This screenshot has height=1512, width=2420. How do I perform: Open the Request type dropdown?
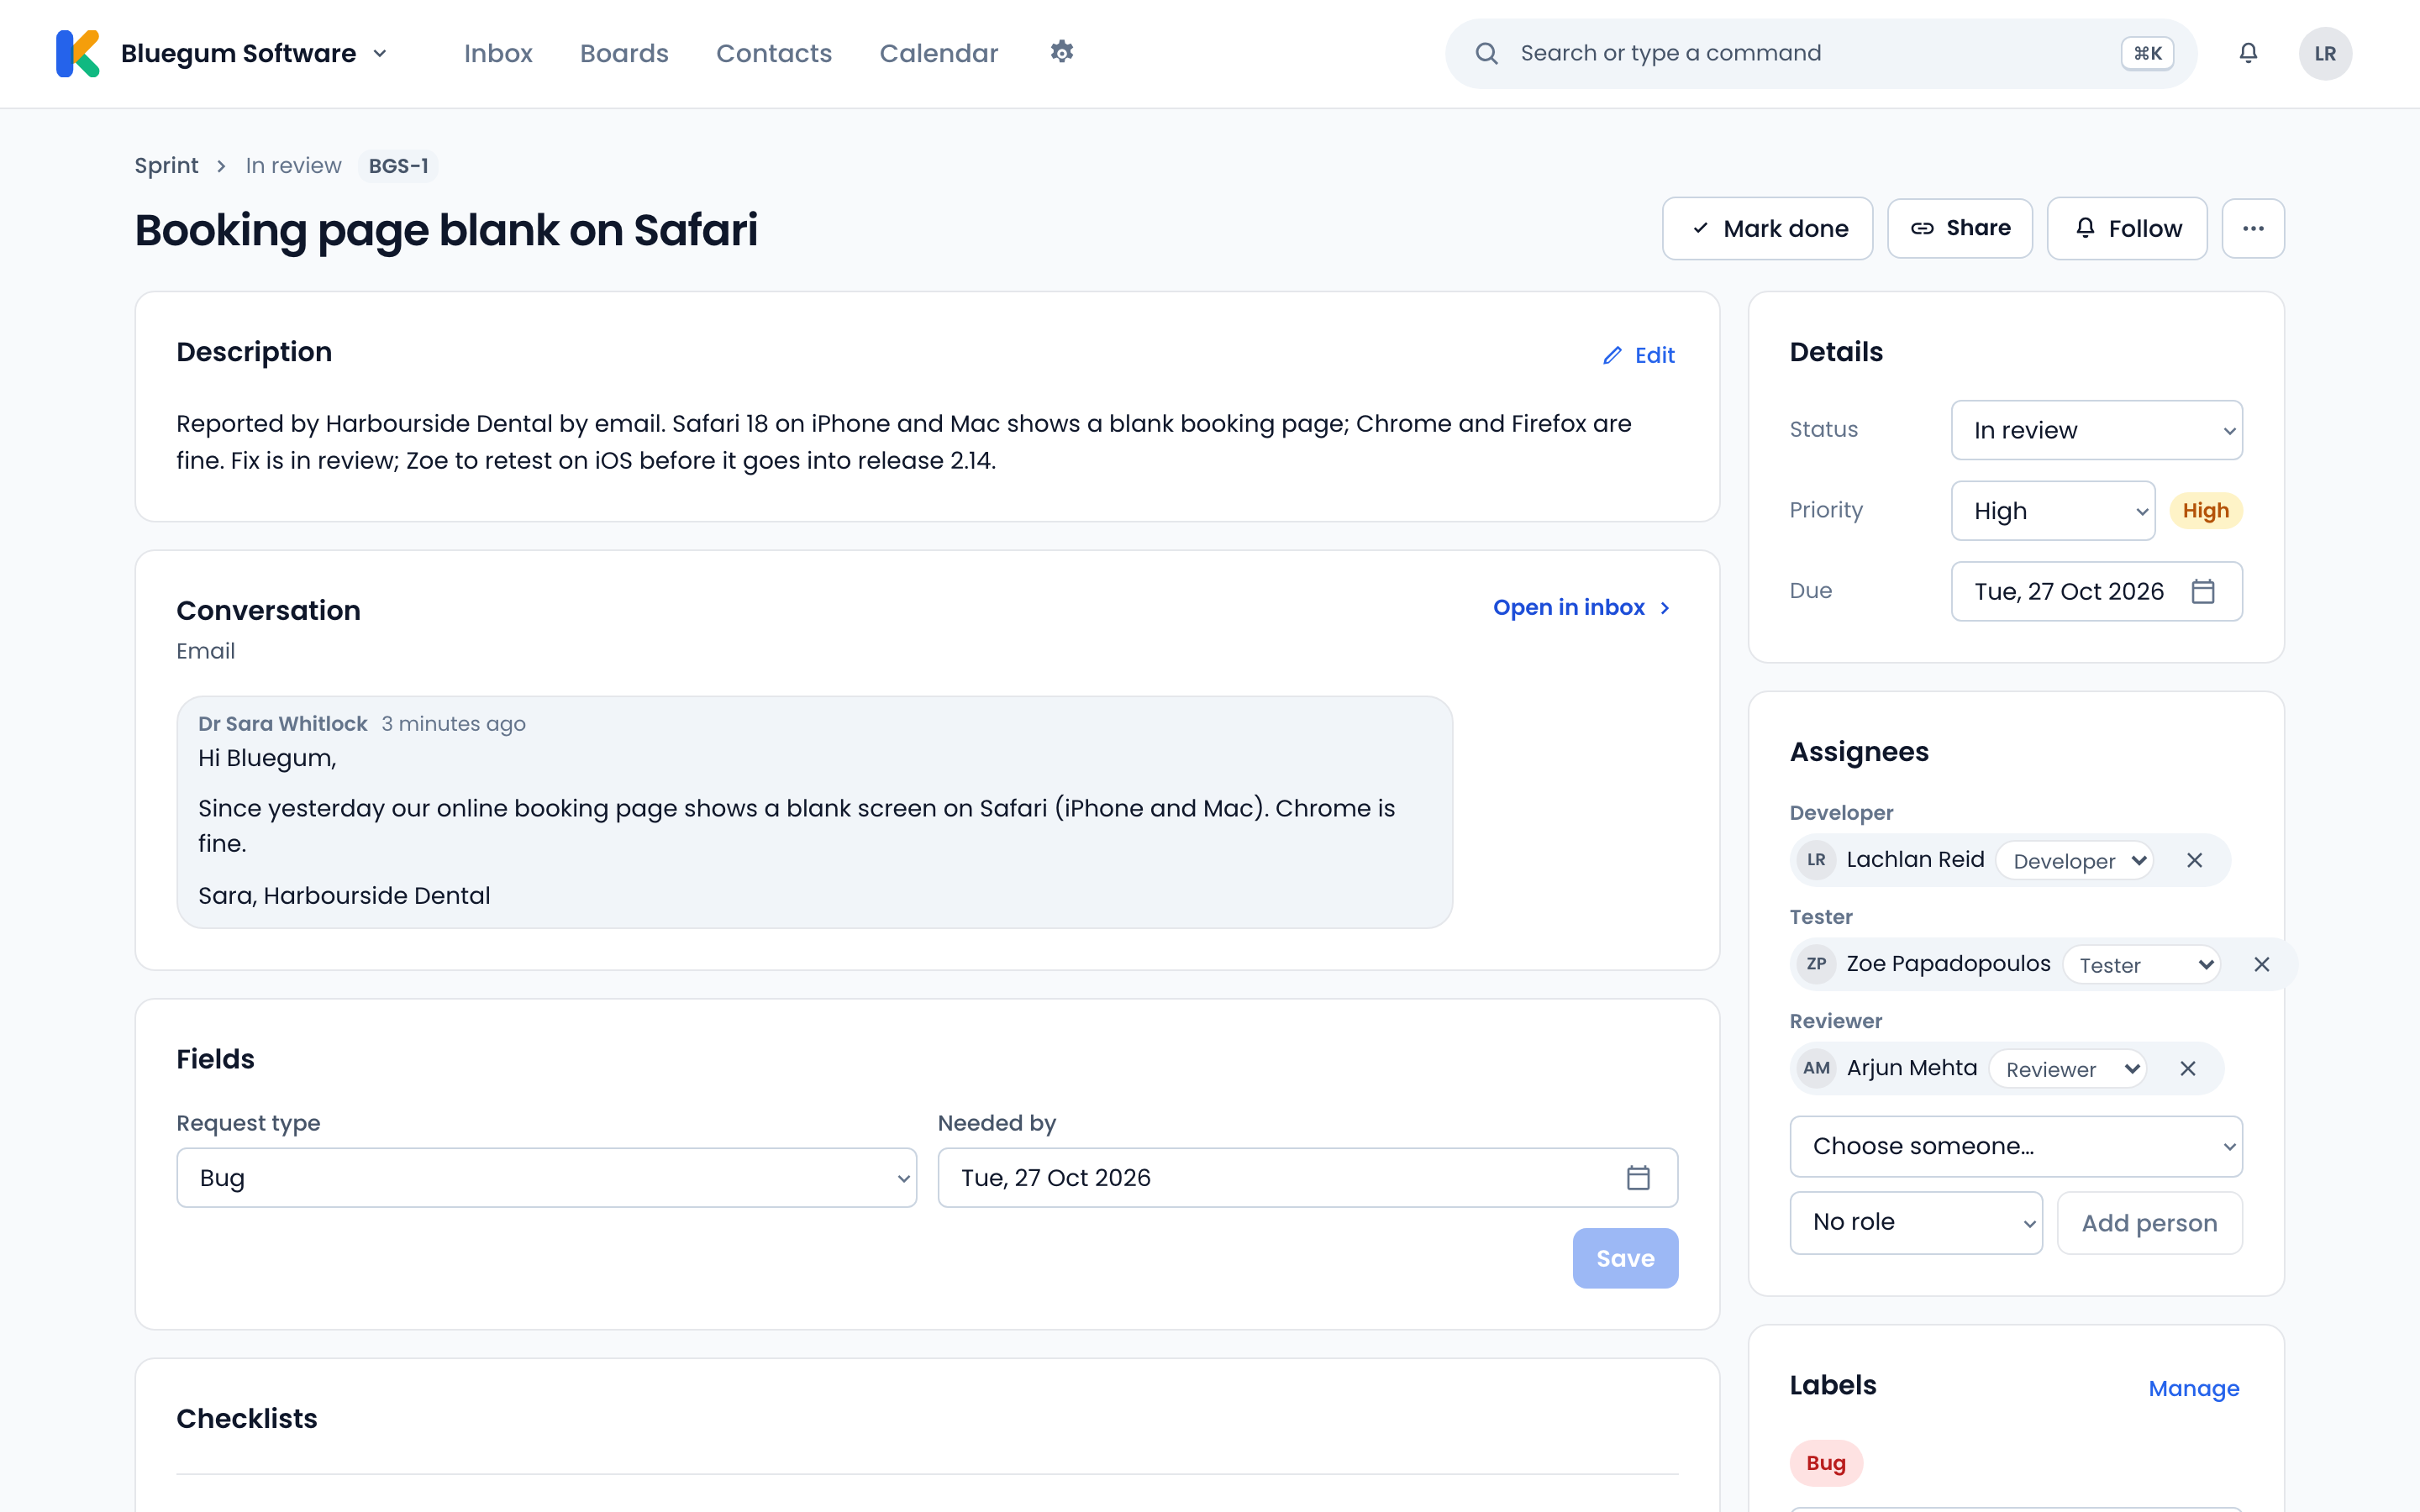tap(546, 1177)
